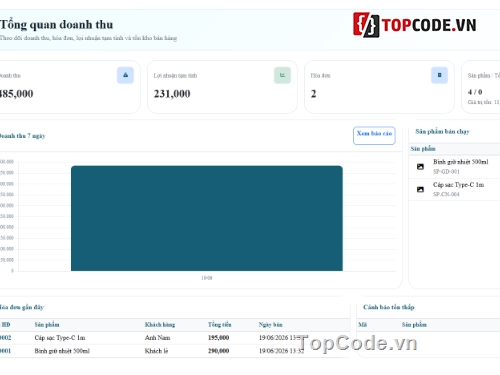500x375 pixels.
Task: Click the TopCode.vn logo
Action: (x=415, y=25)
